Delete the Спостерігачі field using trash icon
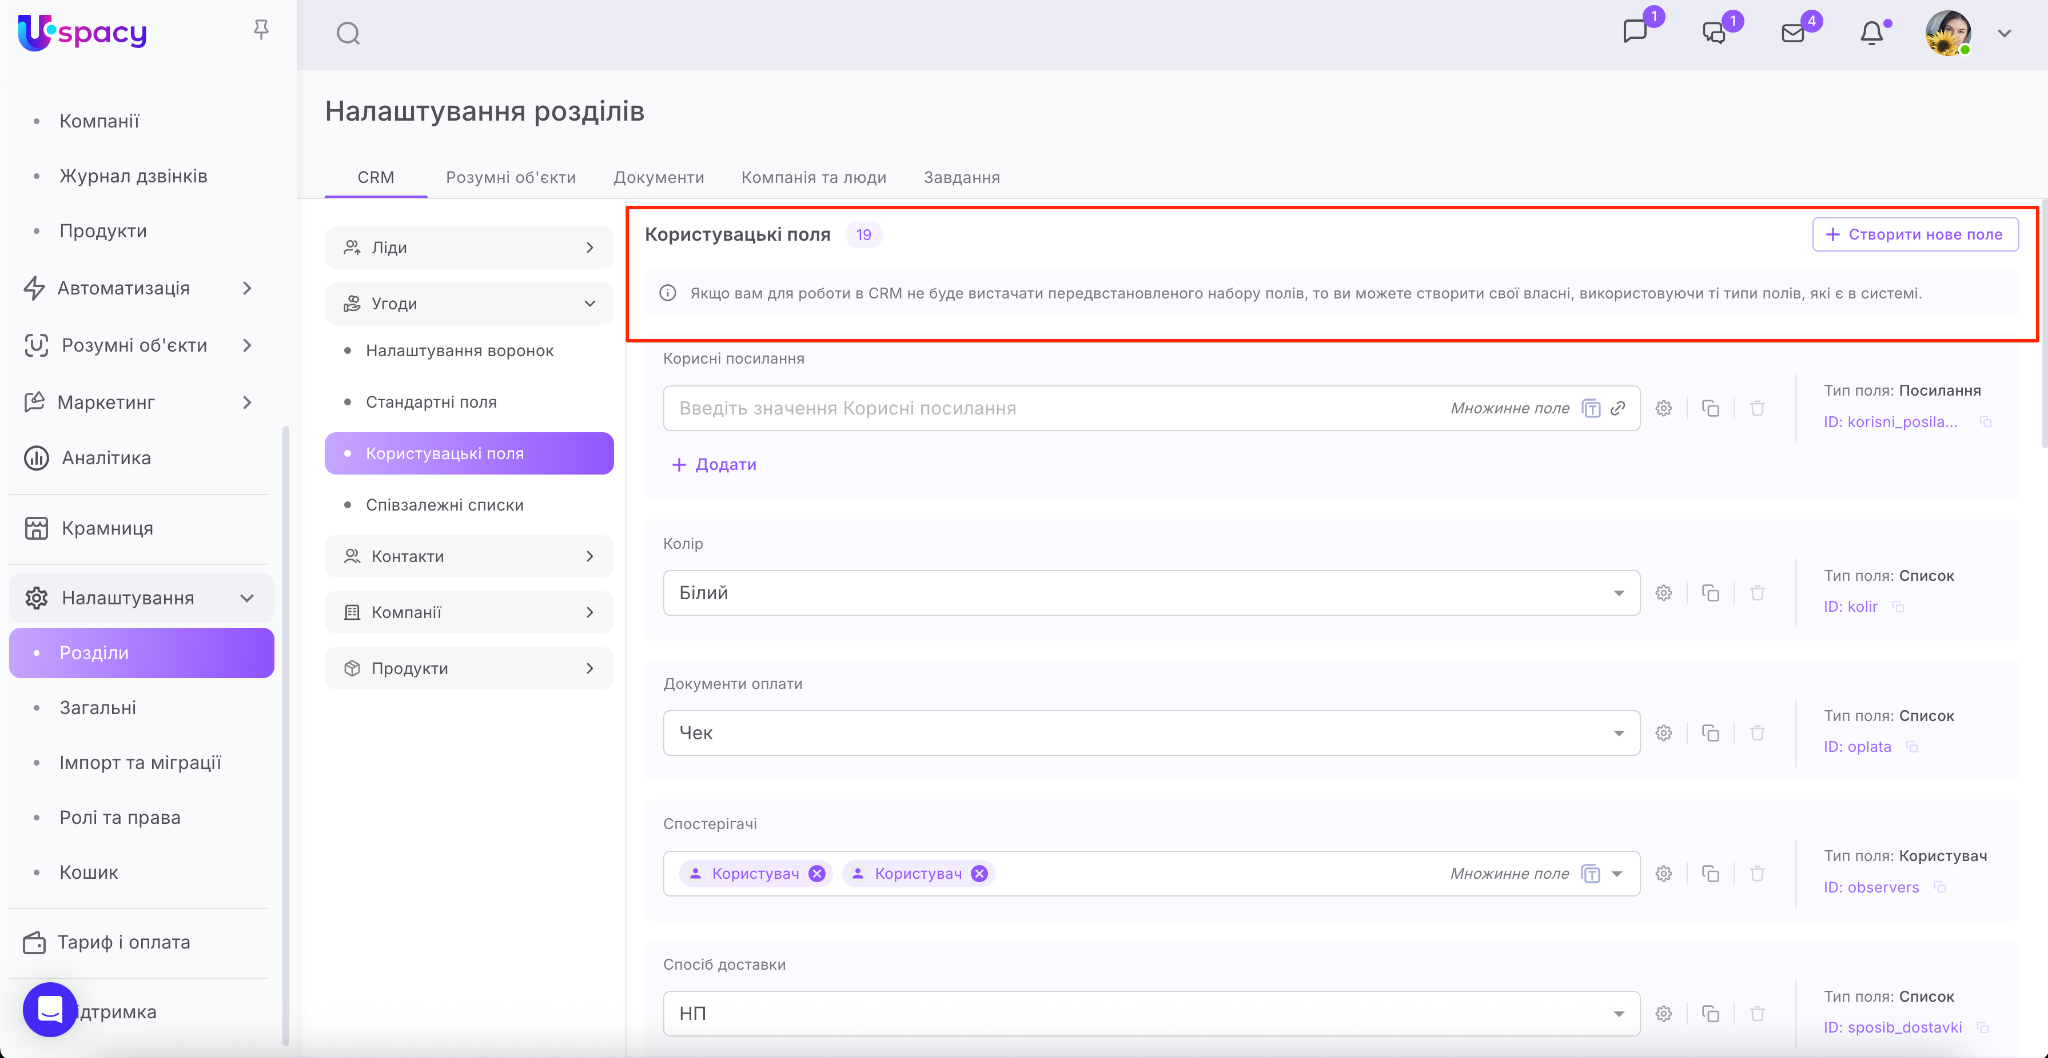 point(1757,874)
